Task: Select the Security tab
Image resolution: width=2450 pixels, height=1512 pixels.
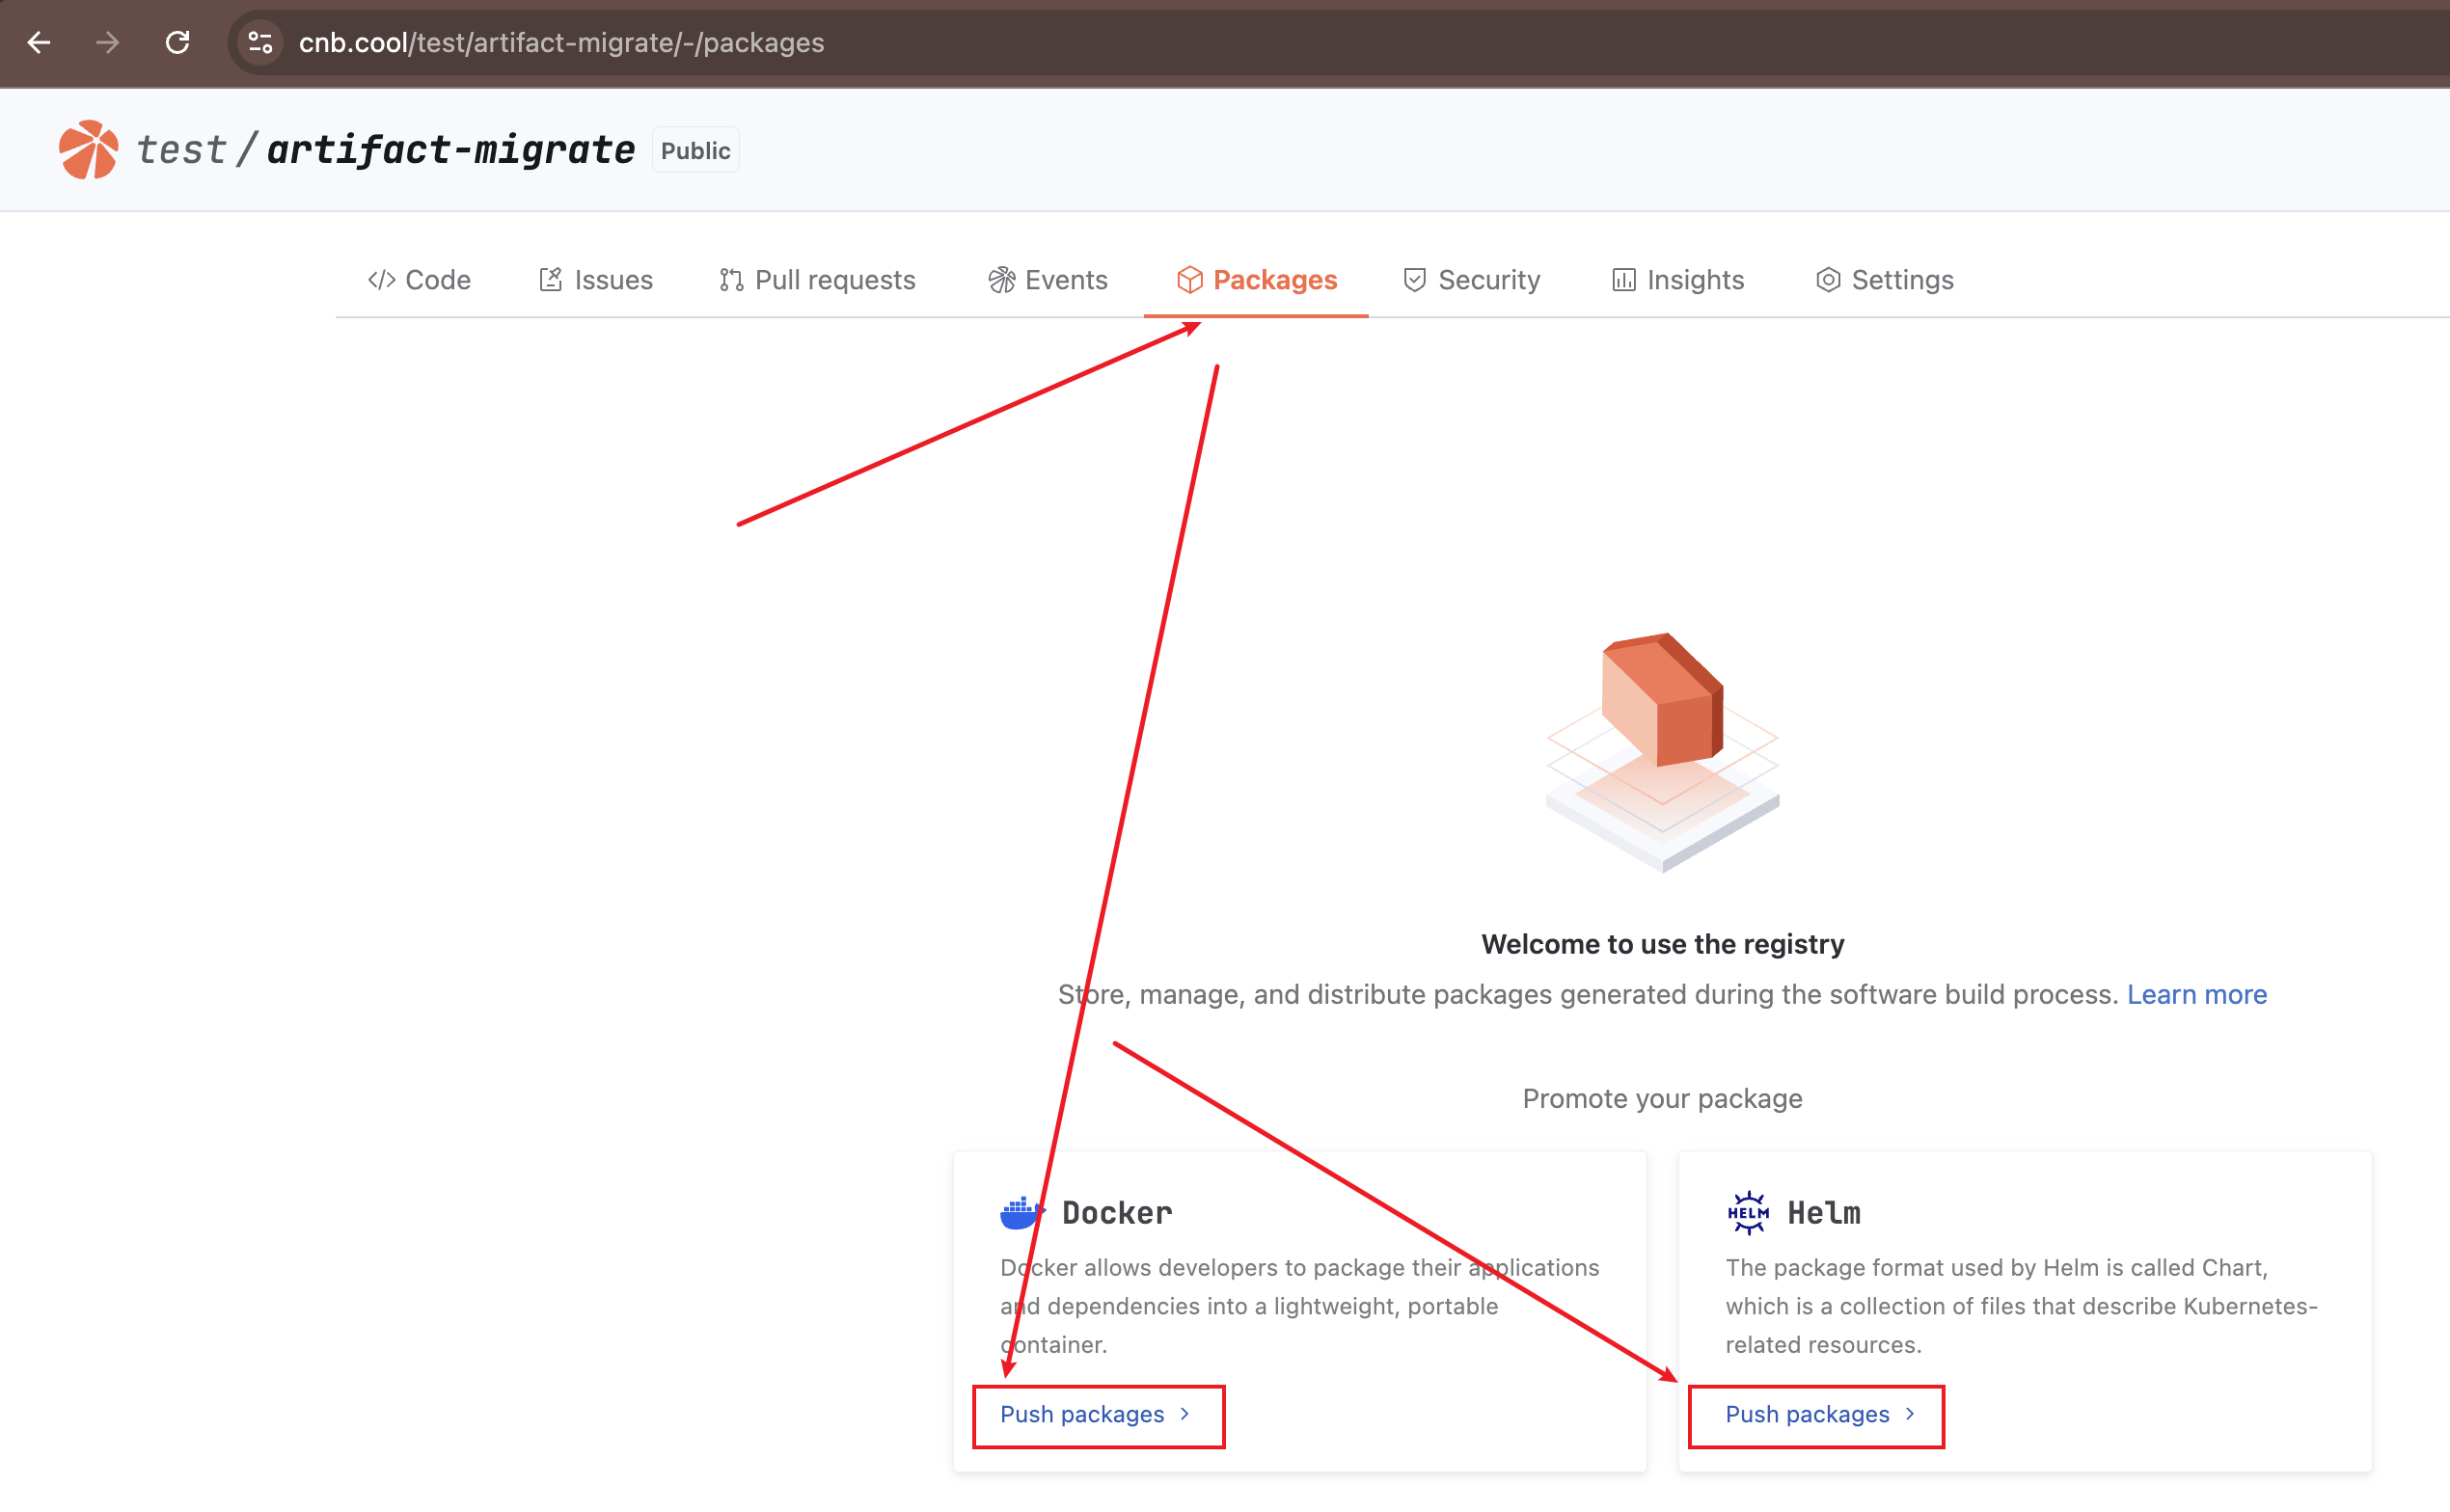Action: [x=1471, y=280]
